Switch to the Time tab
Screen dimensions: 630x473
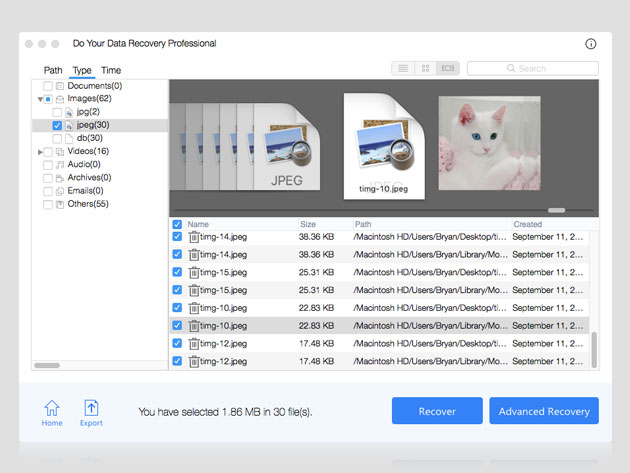(x=111, y=70)
